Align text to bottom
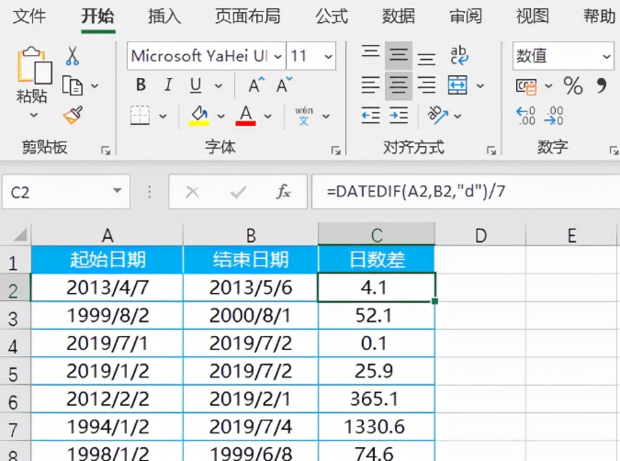Image resolution: width=620 pixels, height=461 pixels. [x=427, y=59]
